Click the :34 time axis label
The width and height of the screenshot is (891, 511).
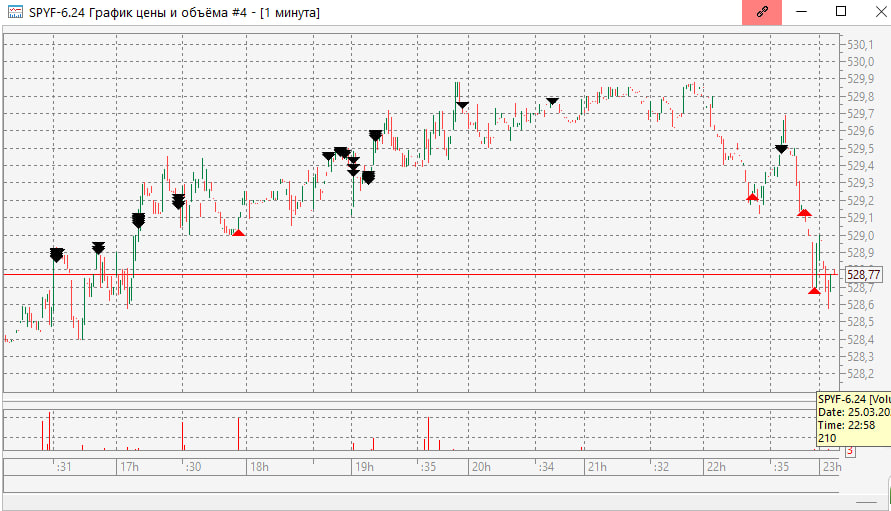tap(546, 467)
